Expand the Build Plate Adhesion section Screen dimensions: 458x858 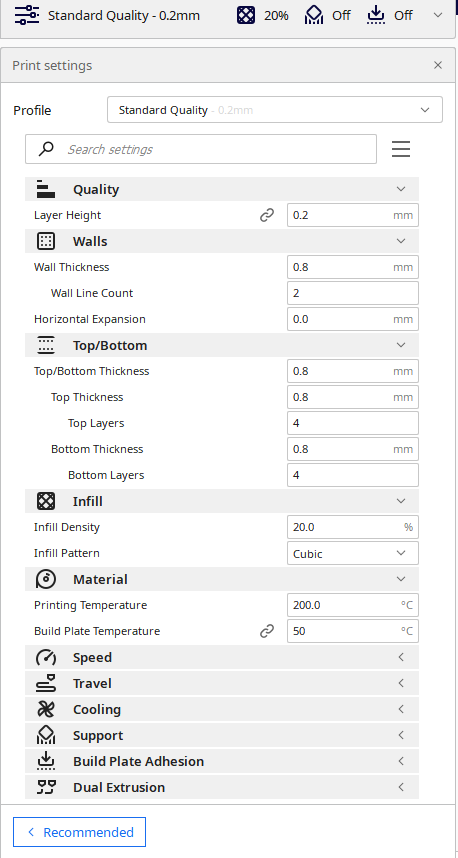222,762
